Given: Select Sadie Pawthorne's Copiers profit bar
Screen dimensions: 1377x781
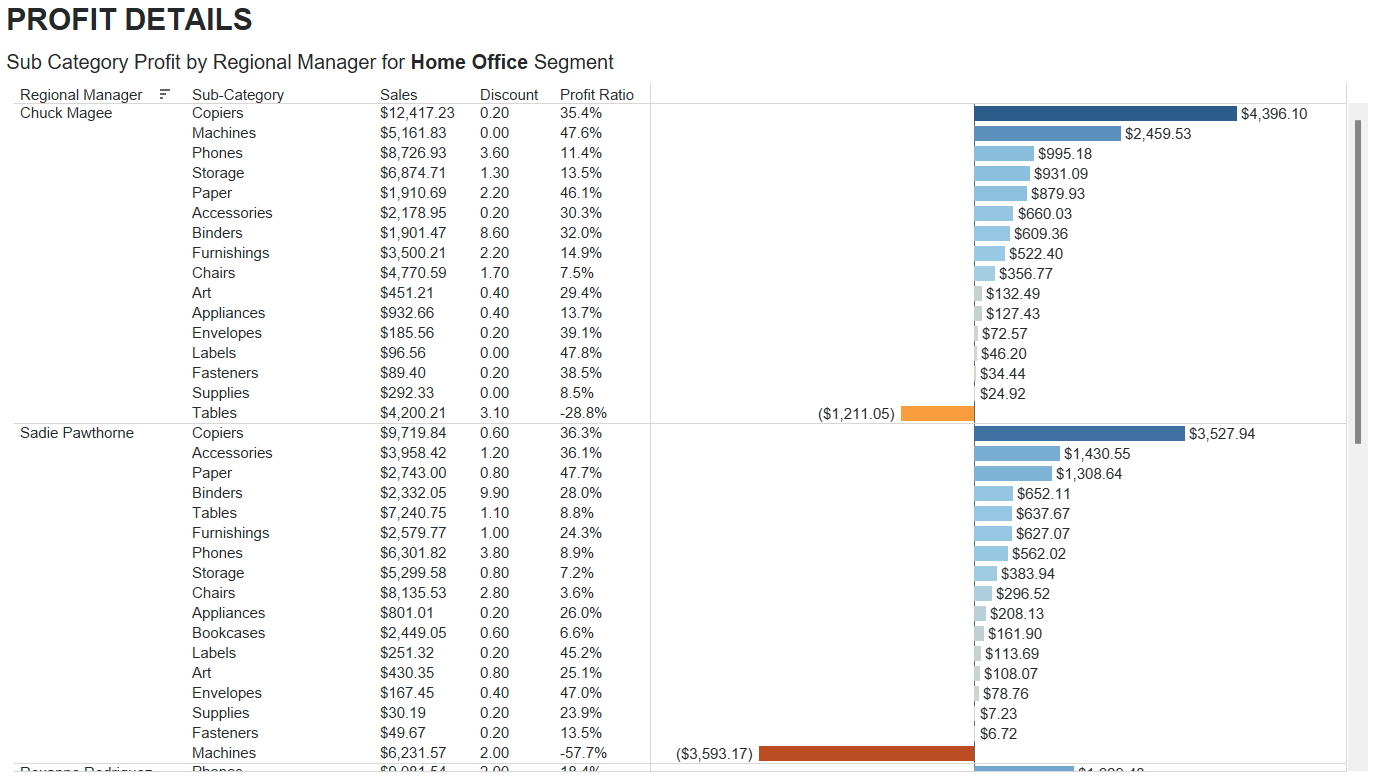Looking at the screenshot, I should (1079, 433).
